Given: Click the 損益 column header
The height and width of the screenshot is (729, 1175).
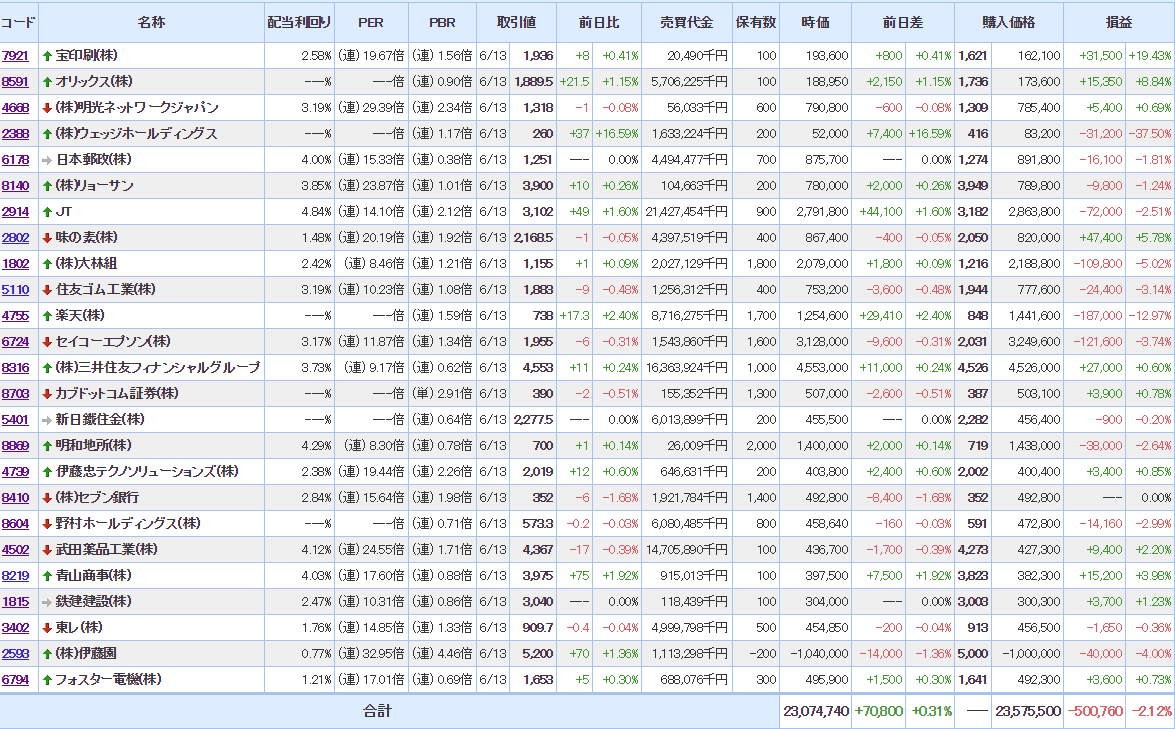Looking at the screenshot, I should point(1119,22).
